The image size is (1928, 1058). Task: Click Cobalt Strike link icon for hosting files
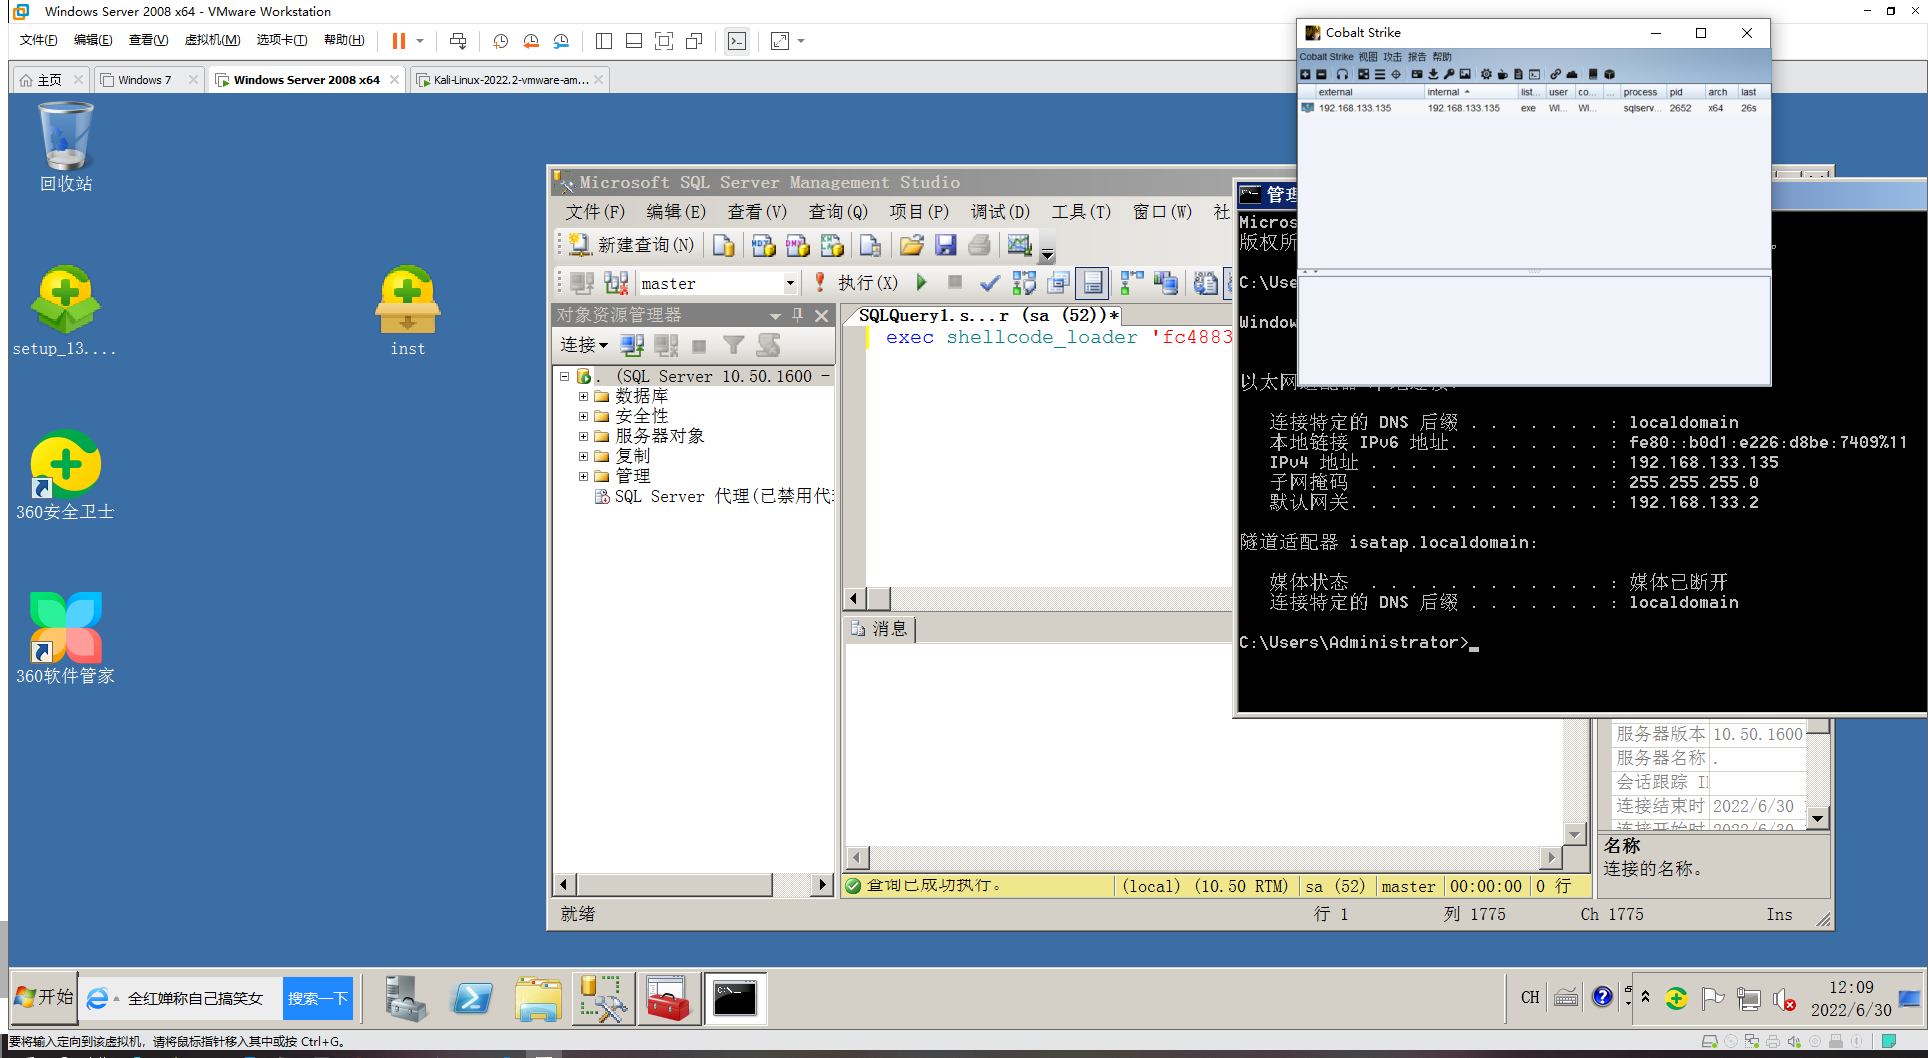pyautogui.click(x=1555, y=74)
